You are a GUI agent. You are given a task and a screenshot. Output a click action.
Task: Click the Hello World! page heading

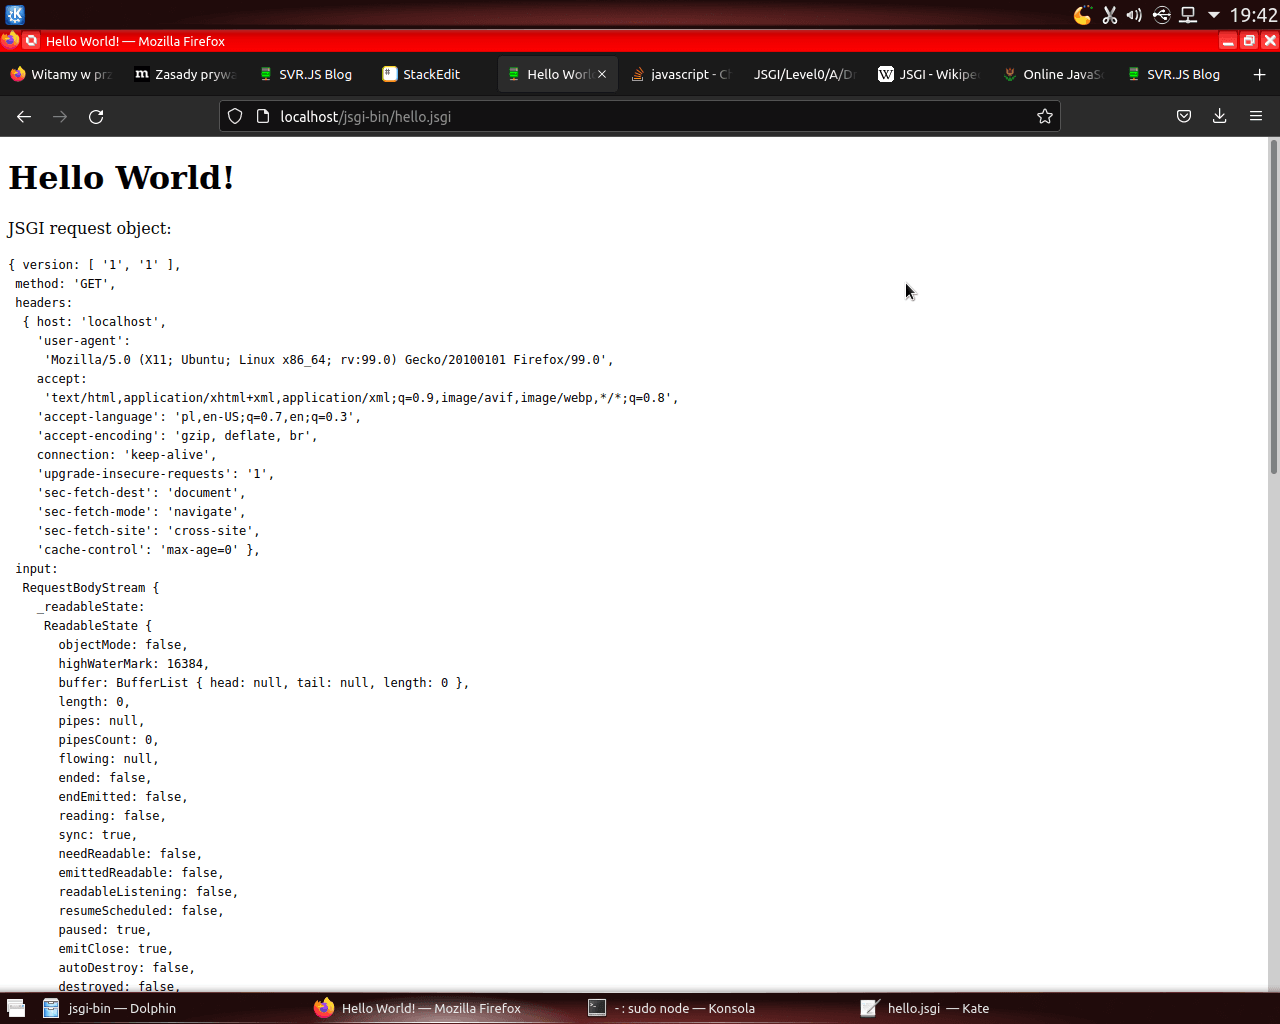pos(121,177)
